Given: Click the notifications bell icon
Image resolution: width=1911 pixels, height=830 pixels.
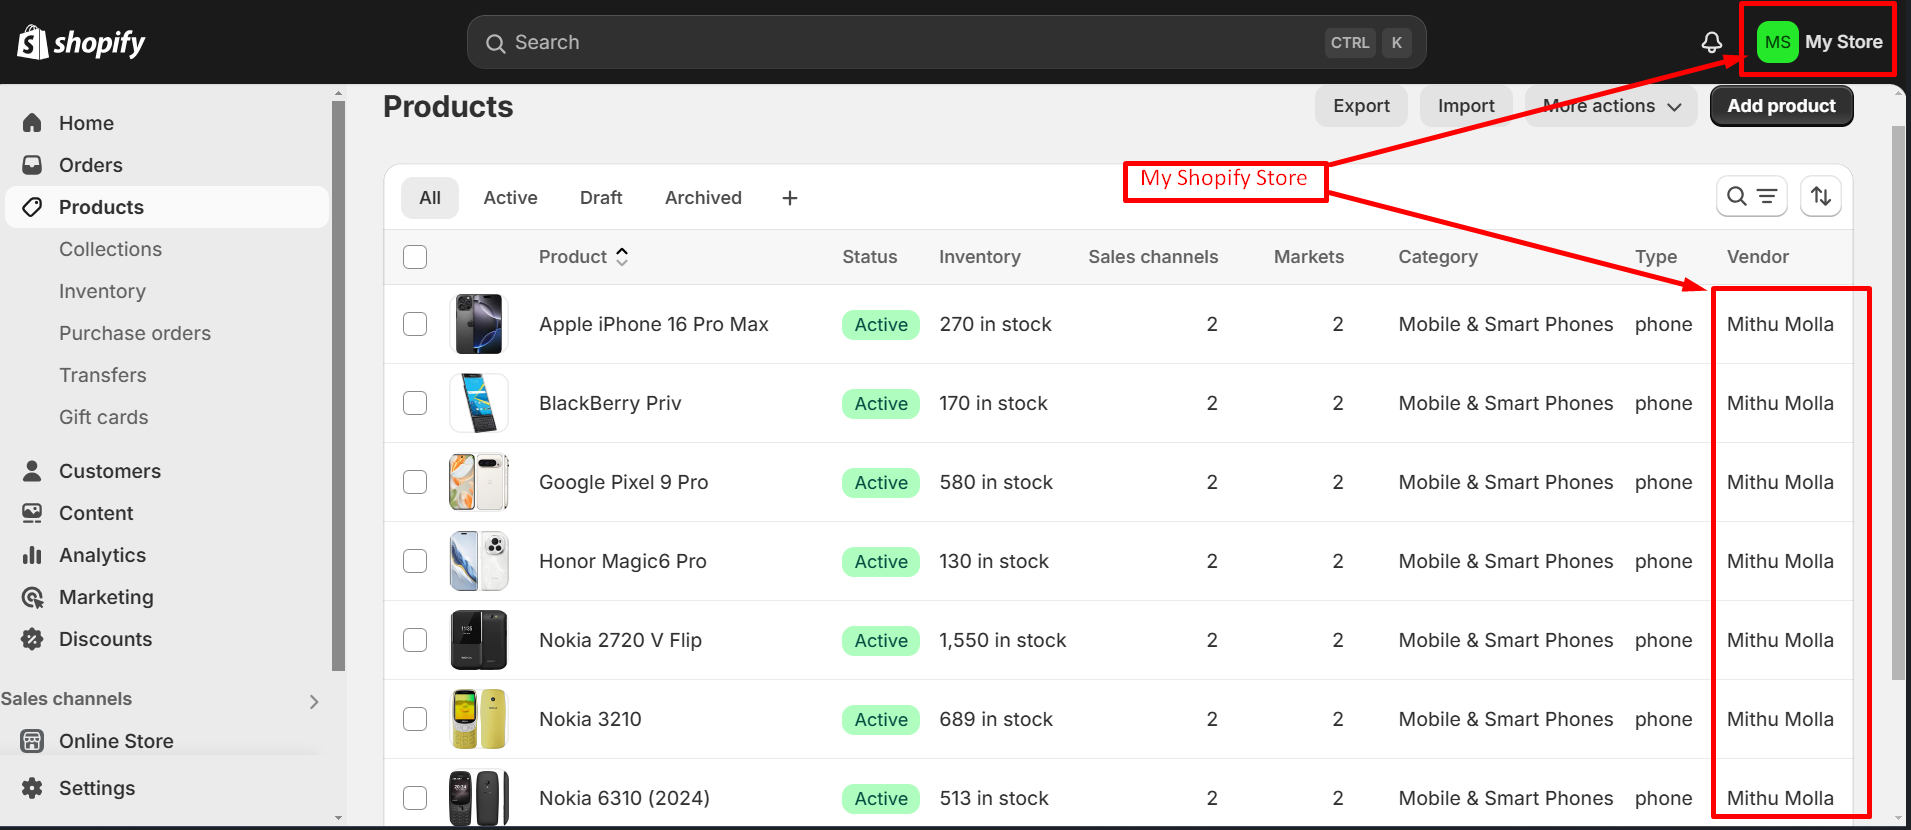Looking at the screenshot, I should click(x=1711, y=42).
